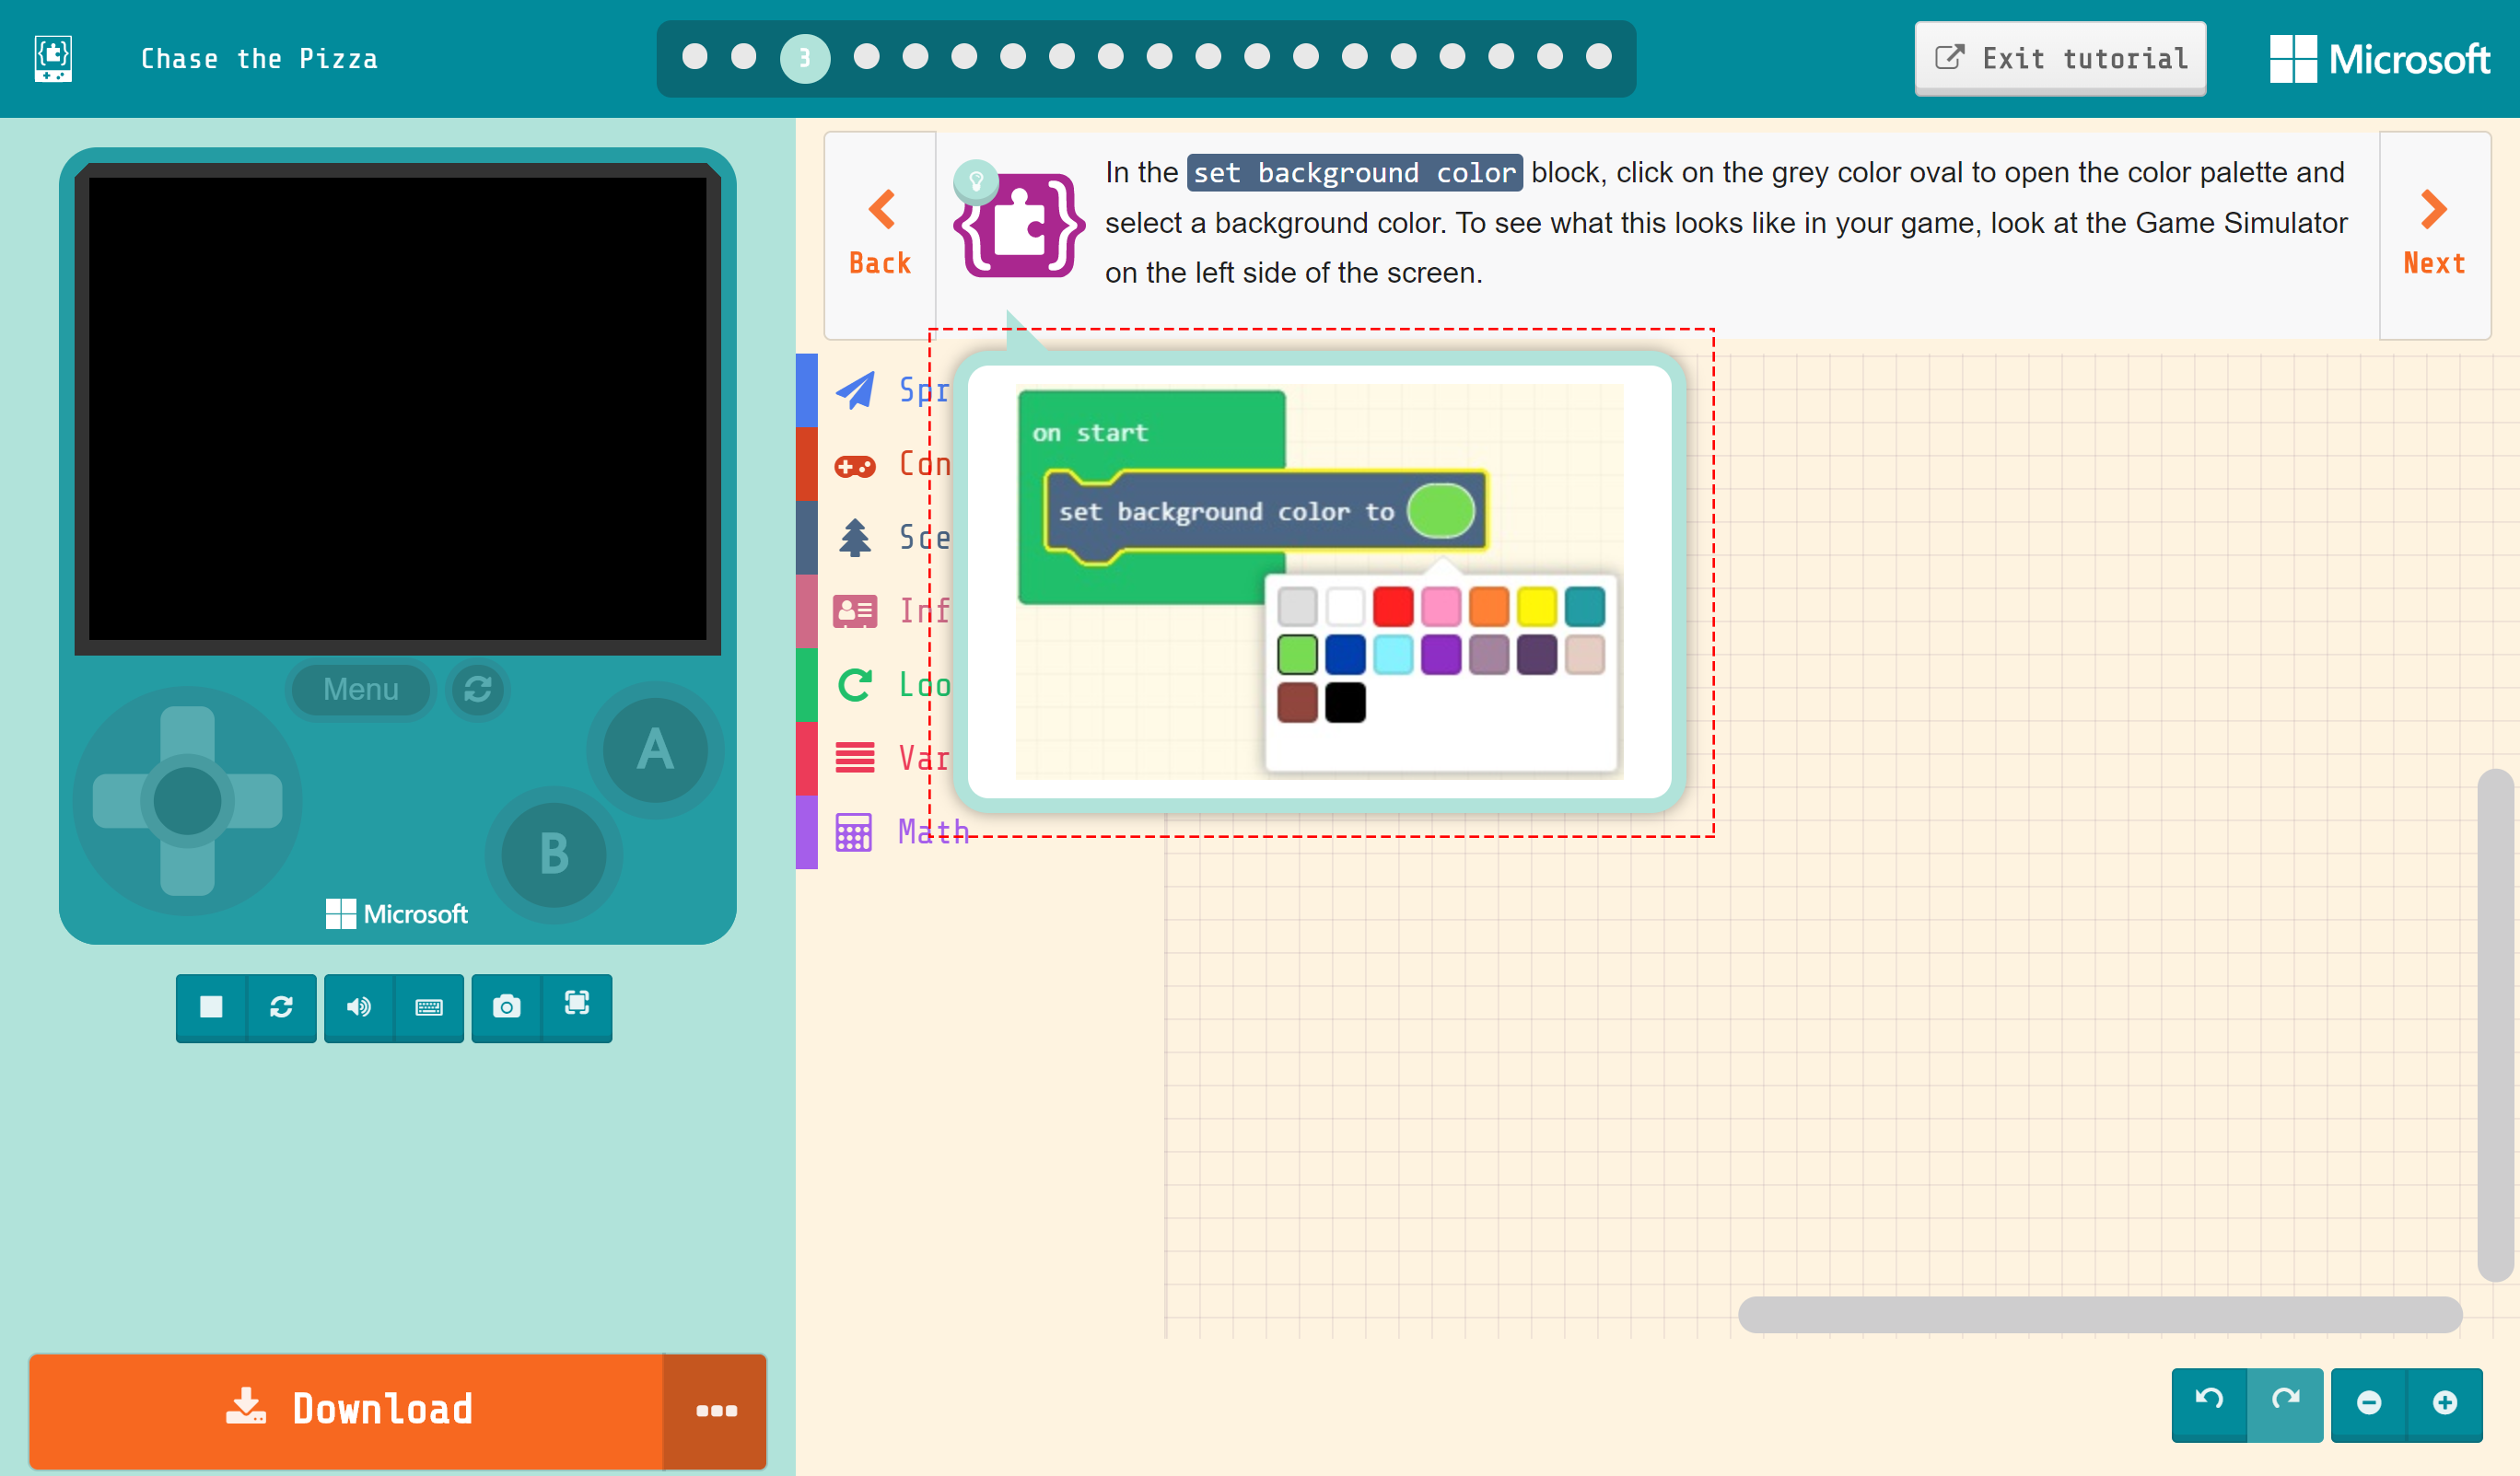Image resolution: width=2520 pixels, height=1476 pixels.
Task: Take a simulator screenshot with the camera icon
Action: (x=507, y=1007)
